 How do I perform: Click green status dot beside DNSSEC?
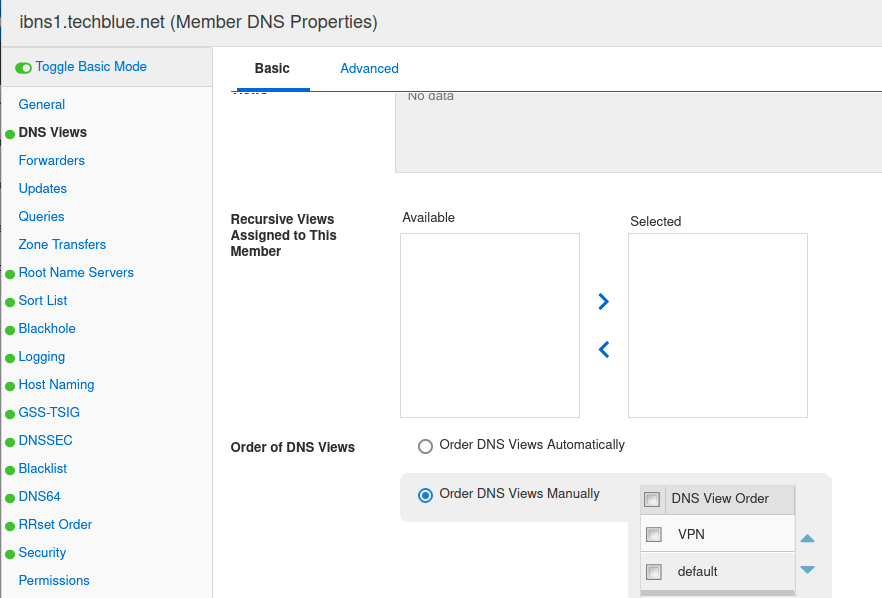(11, 440)
